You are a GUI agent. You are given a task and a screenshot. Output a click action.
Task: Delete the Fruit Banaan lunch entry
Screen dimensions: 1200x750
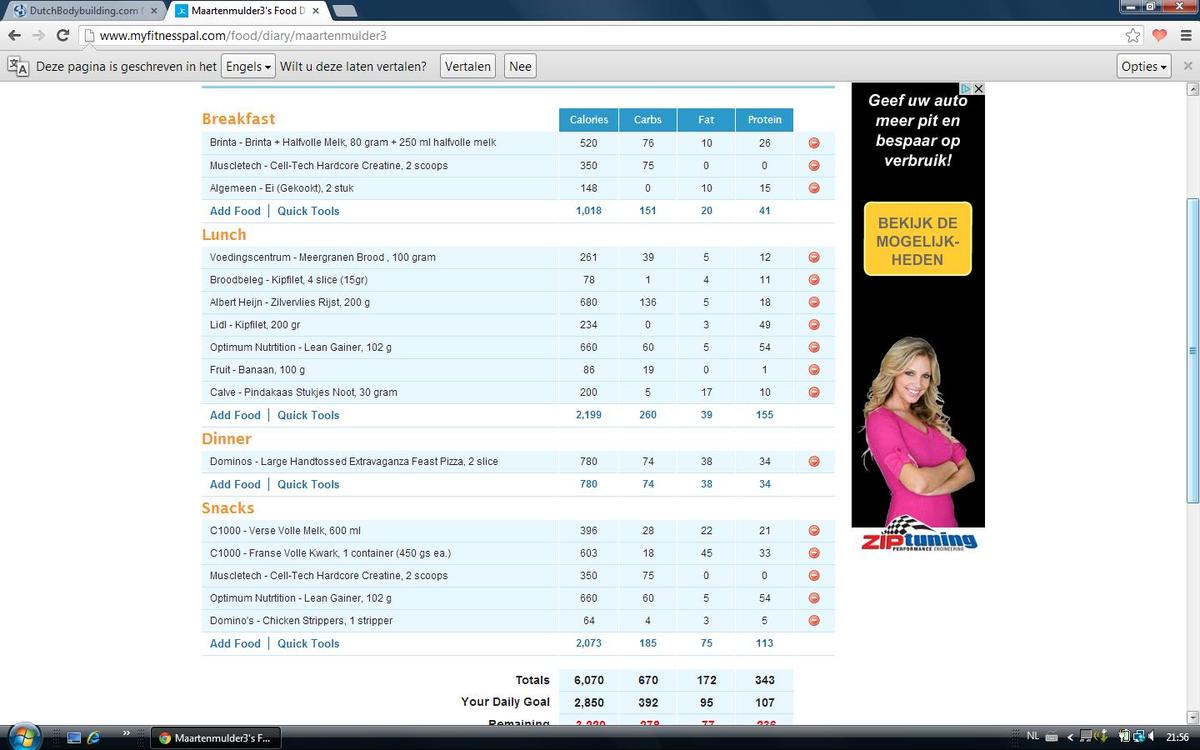(x=814, y=370)
